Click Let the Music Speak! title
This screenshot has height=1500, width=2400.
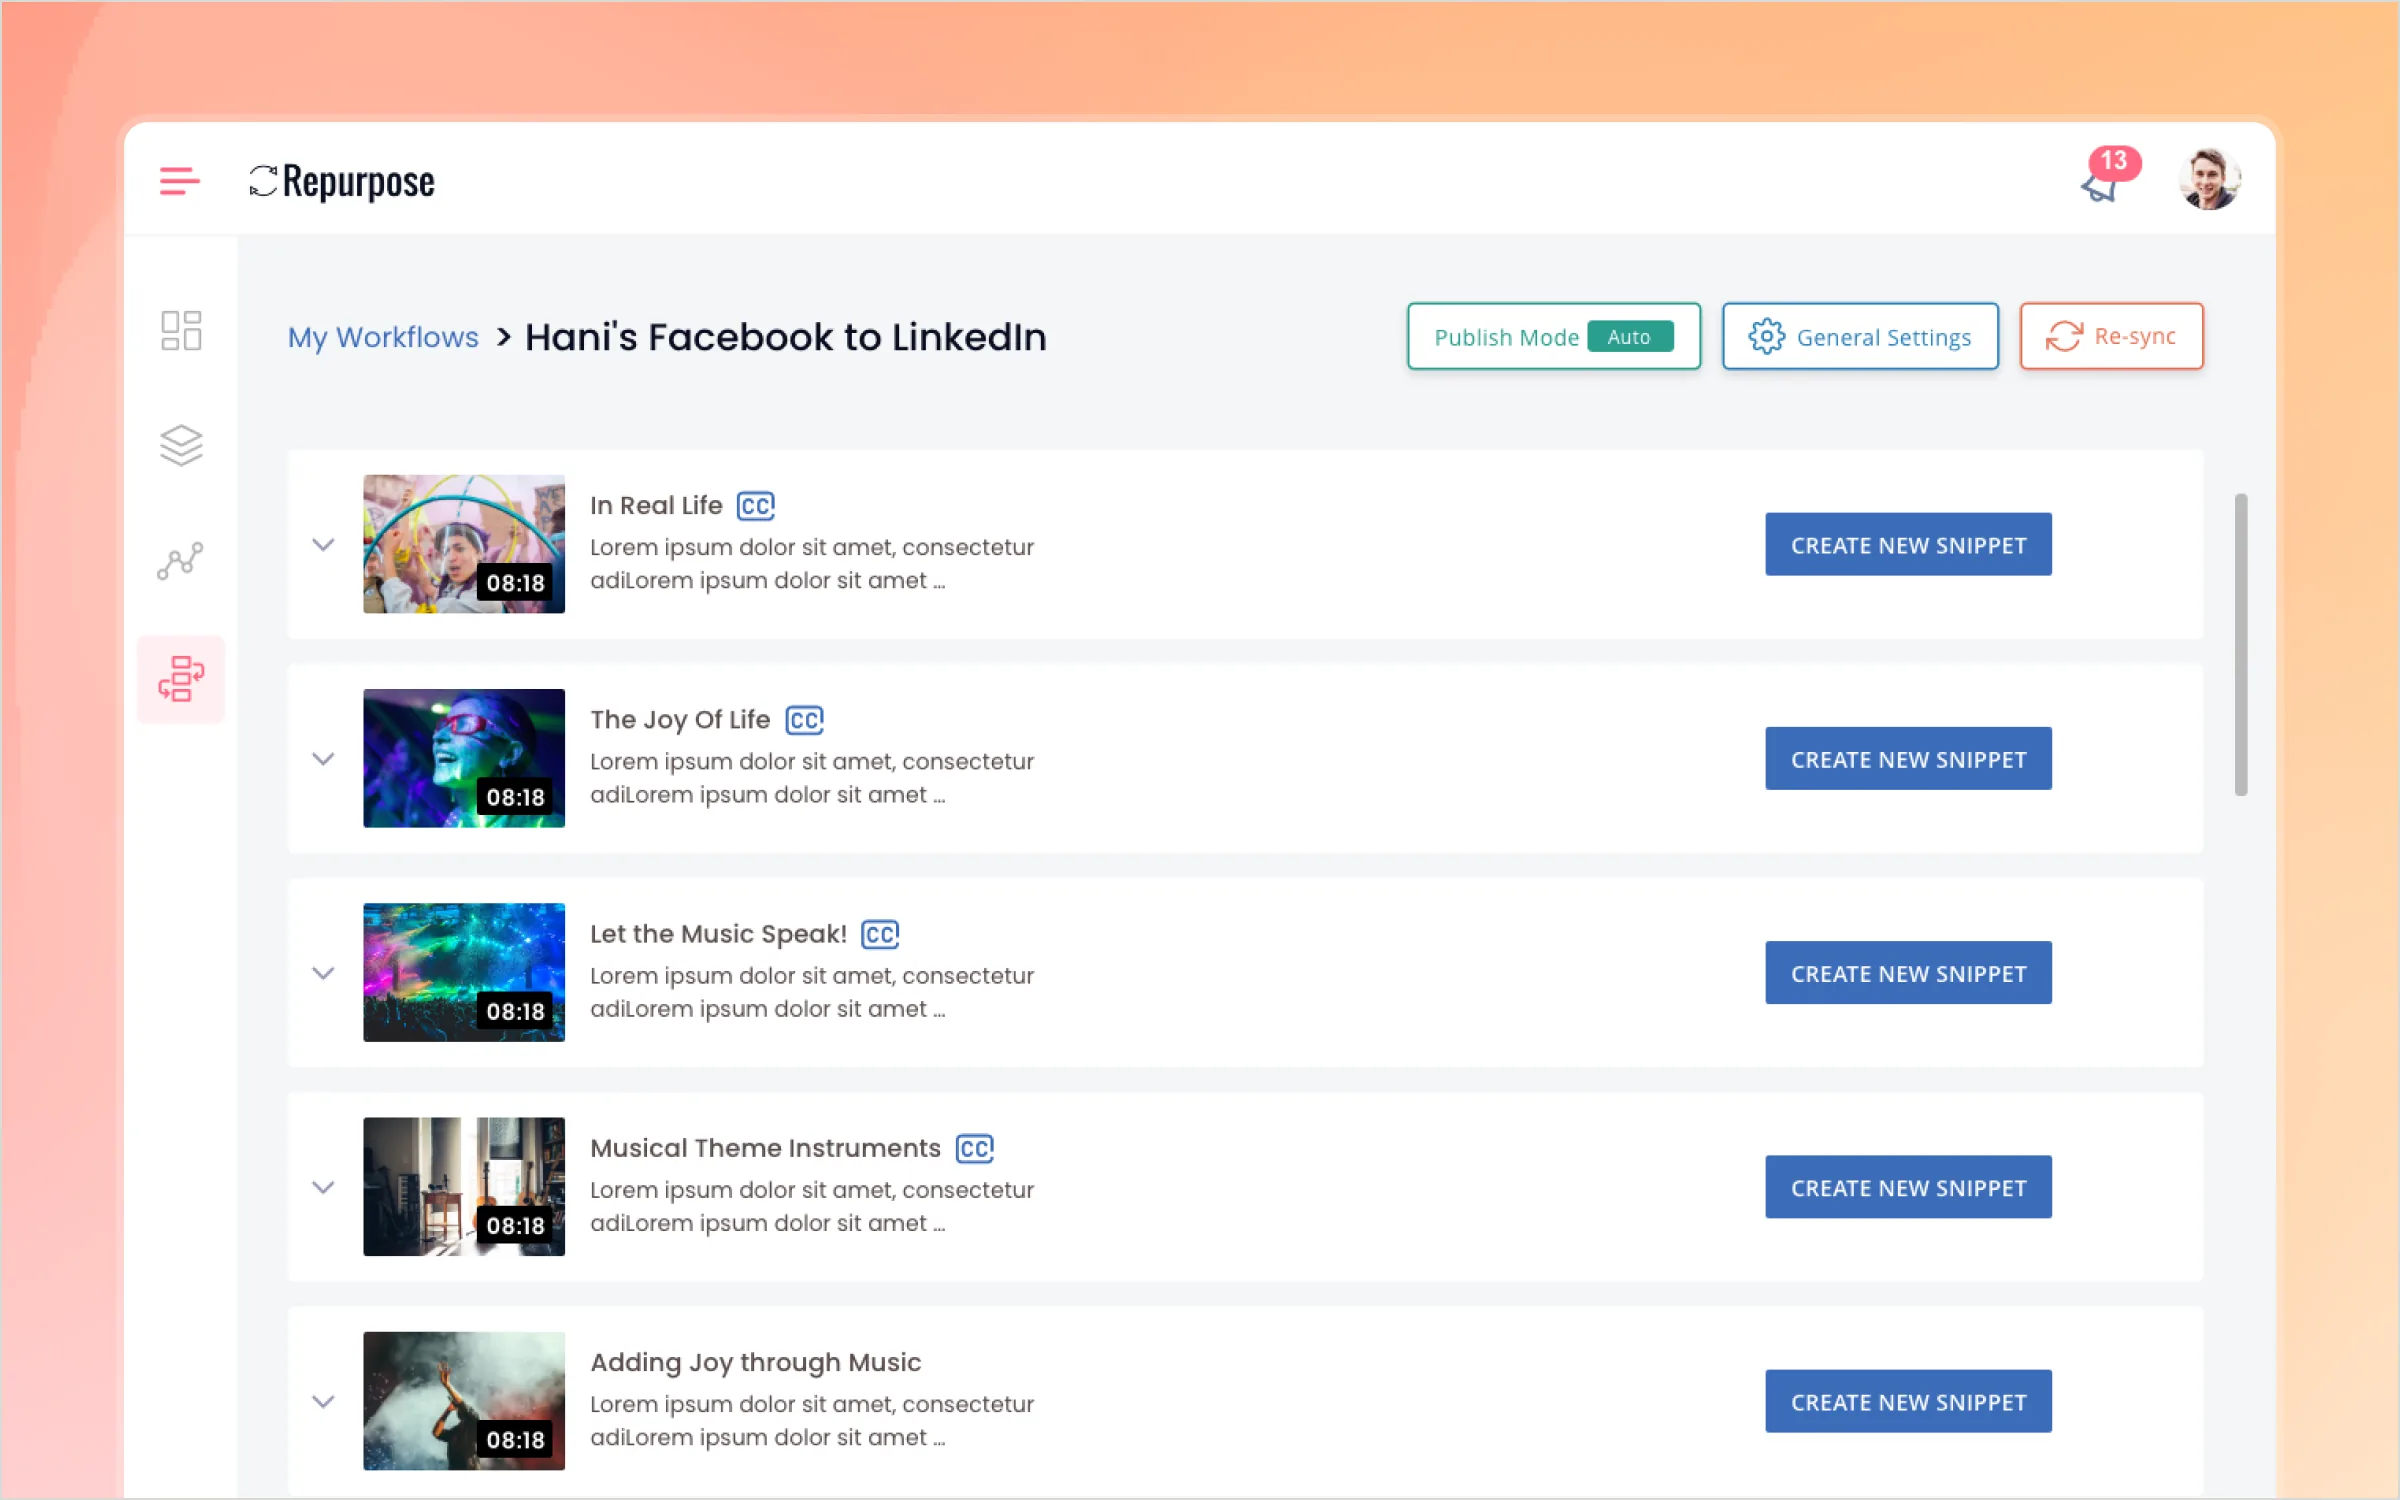pyautogui.click(x=718, y=934)
